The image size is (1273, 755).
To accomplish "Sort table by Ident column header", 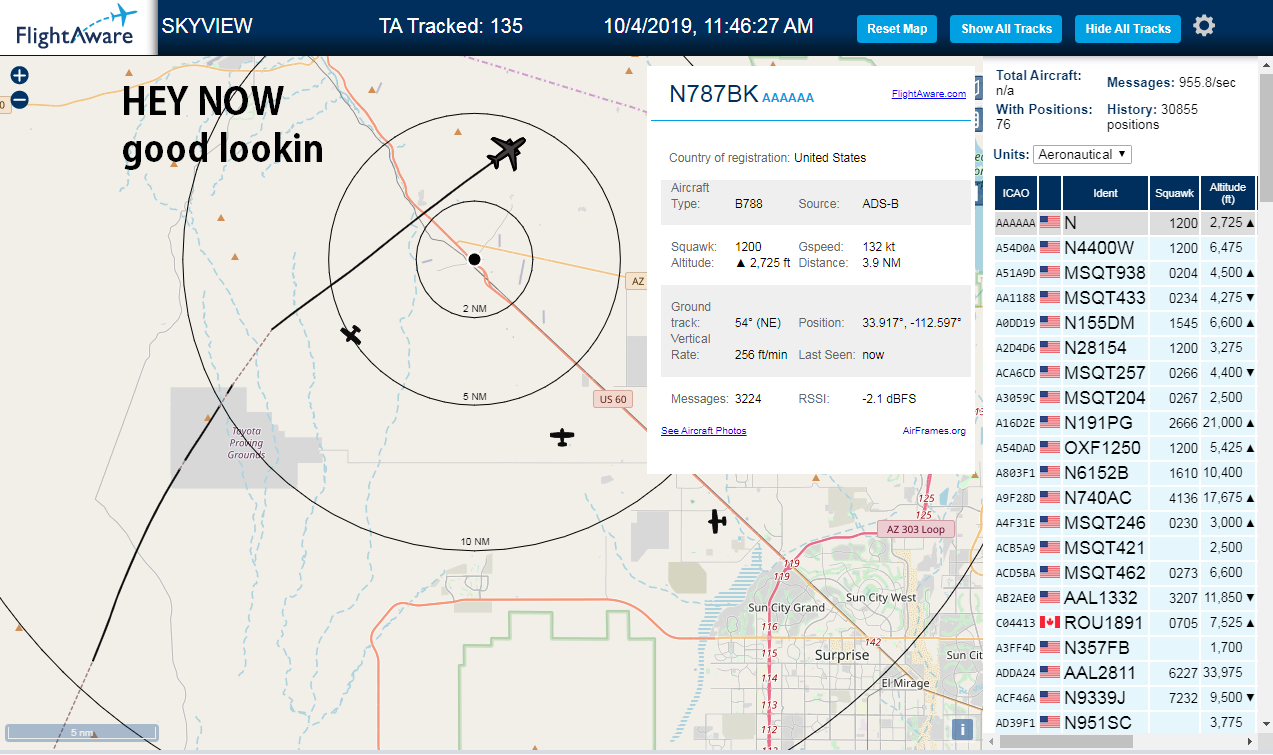I will point(1105,193).
